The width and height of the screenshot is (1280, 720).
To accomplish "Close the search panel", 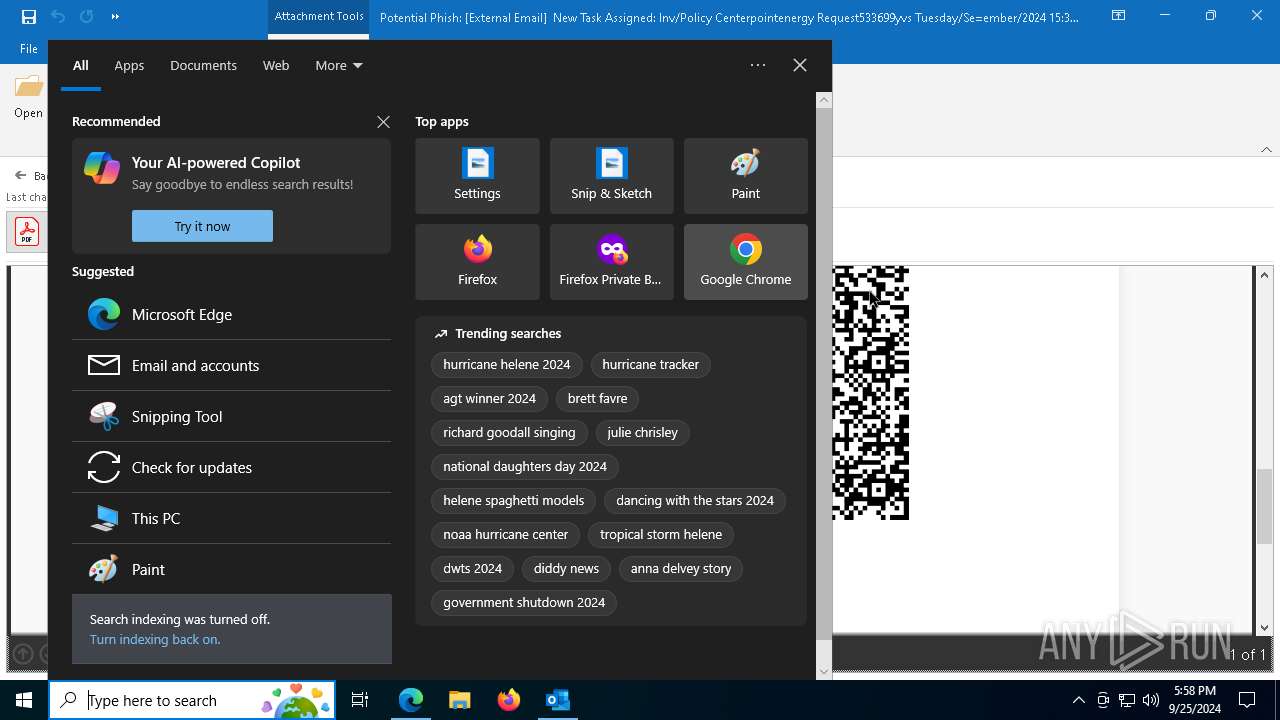I will (x=800, y=65).
